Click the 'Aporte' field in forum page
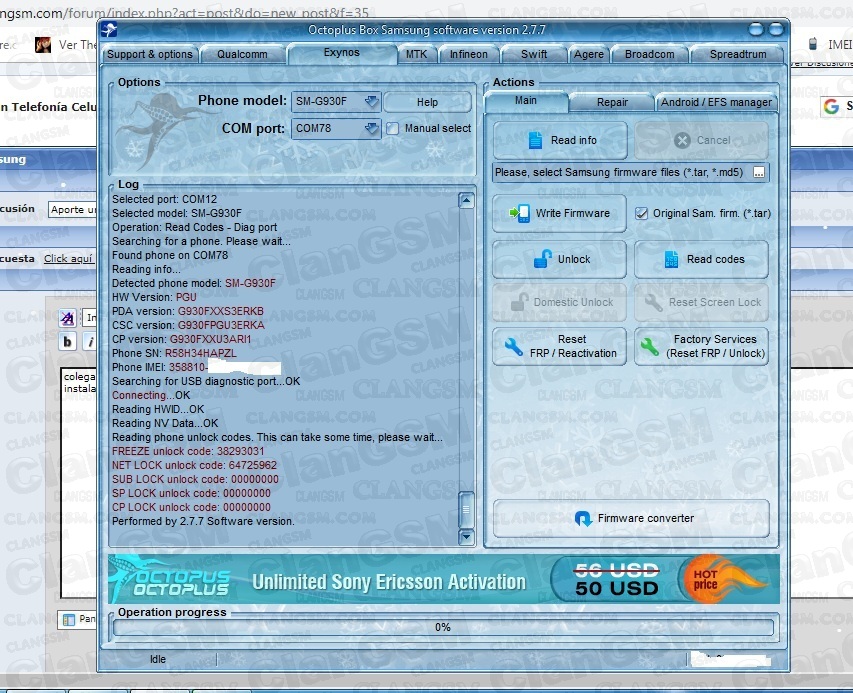 coord(73,209)
